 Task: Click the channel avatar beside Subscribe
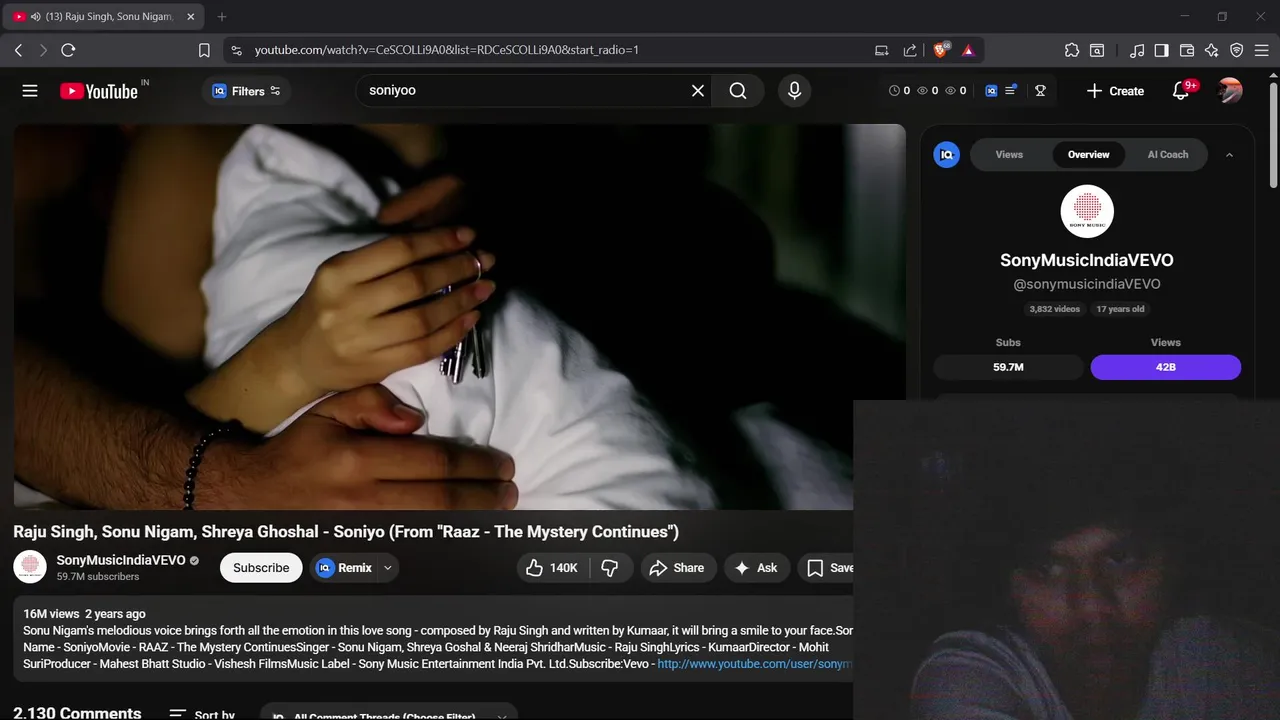pos(30,567)
